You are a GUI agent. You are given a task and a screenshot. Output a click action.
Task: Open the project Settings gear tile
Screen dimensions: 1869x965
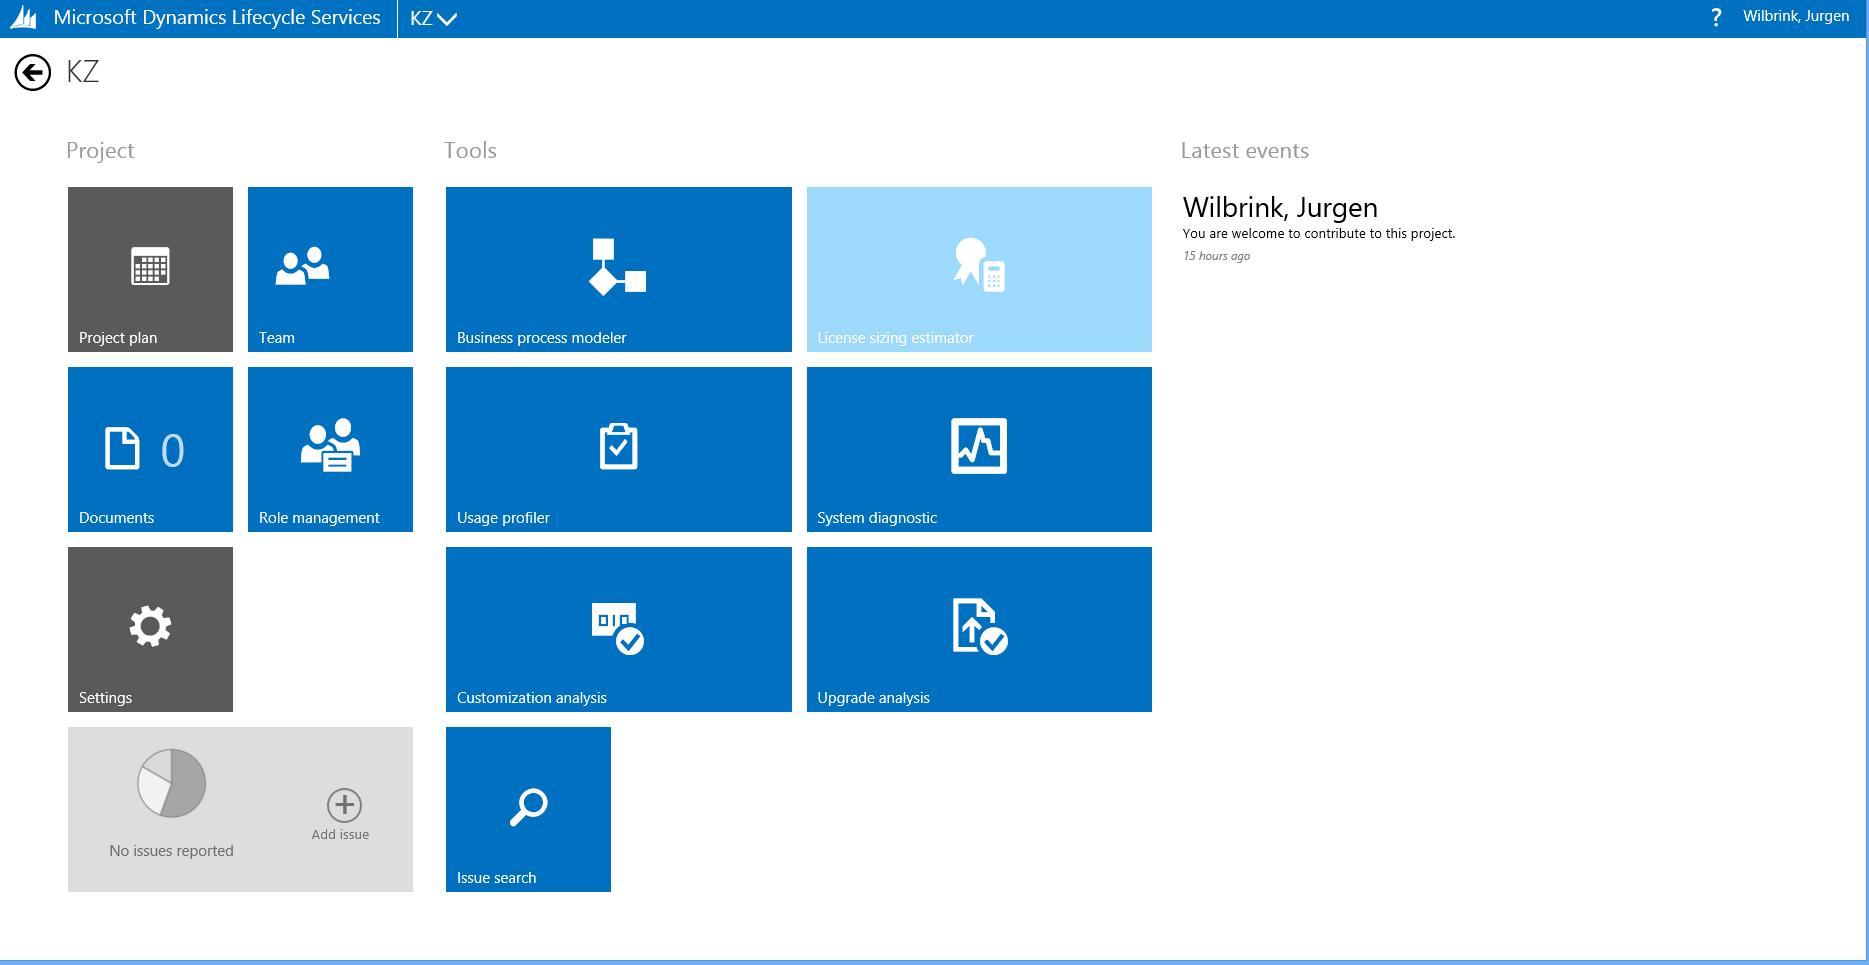point(150,629)
